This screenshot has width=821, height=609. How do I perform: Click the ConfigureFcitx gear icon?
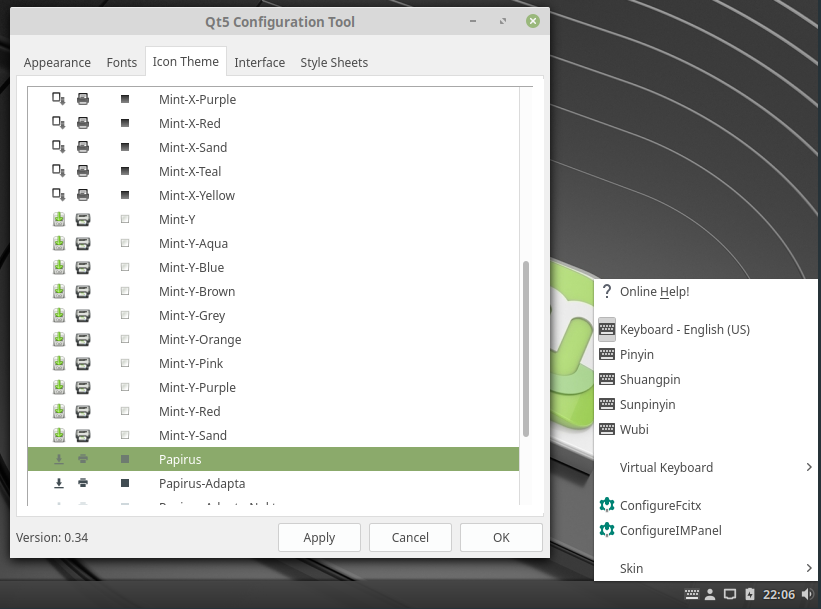(606, 505)
